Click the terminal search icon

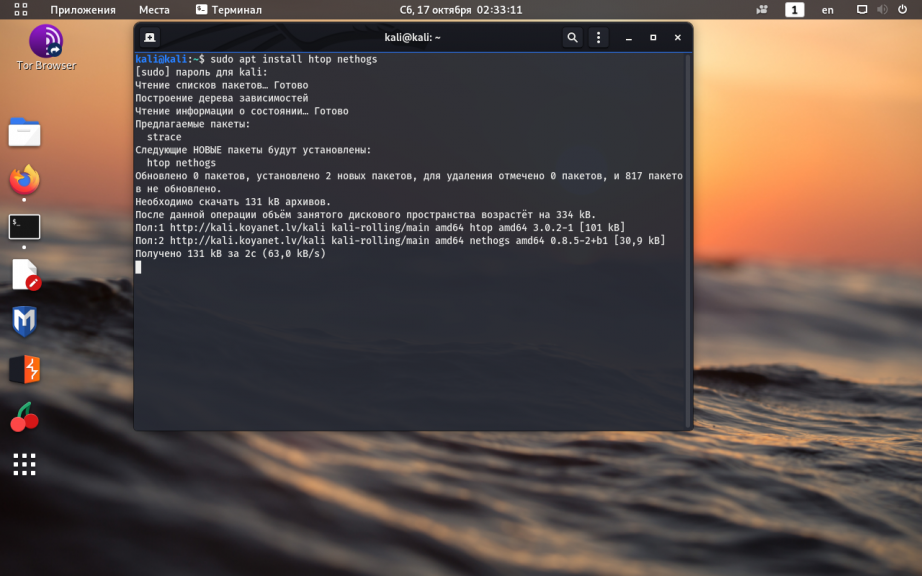click(572, 38)
